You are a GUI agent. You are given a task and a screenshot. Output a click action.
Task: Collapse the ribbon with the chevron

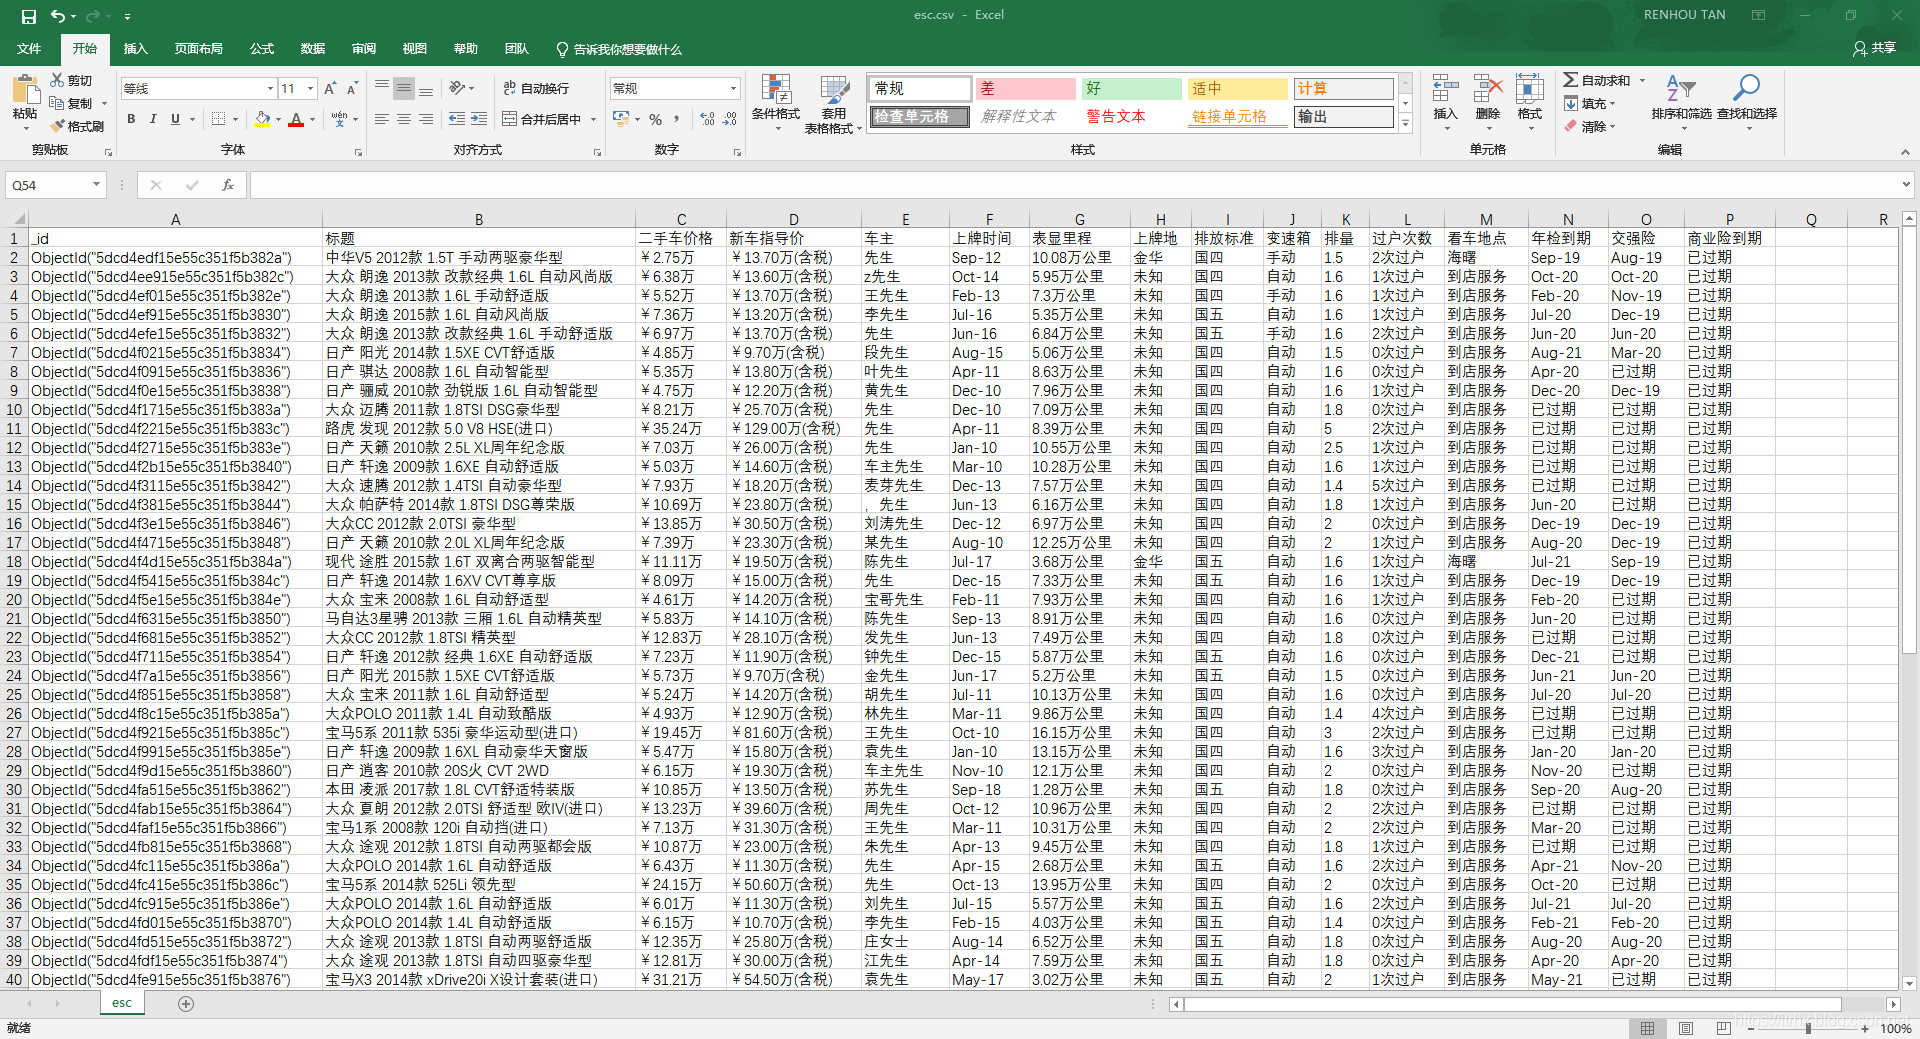coord(1904,152)
